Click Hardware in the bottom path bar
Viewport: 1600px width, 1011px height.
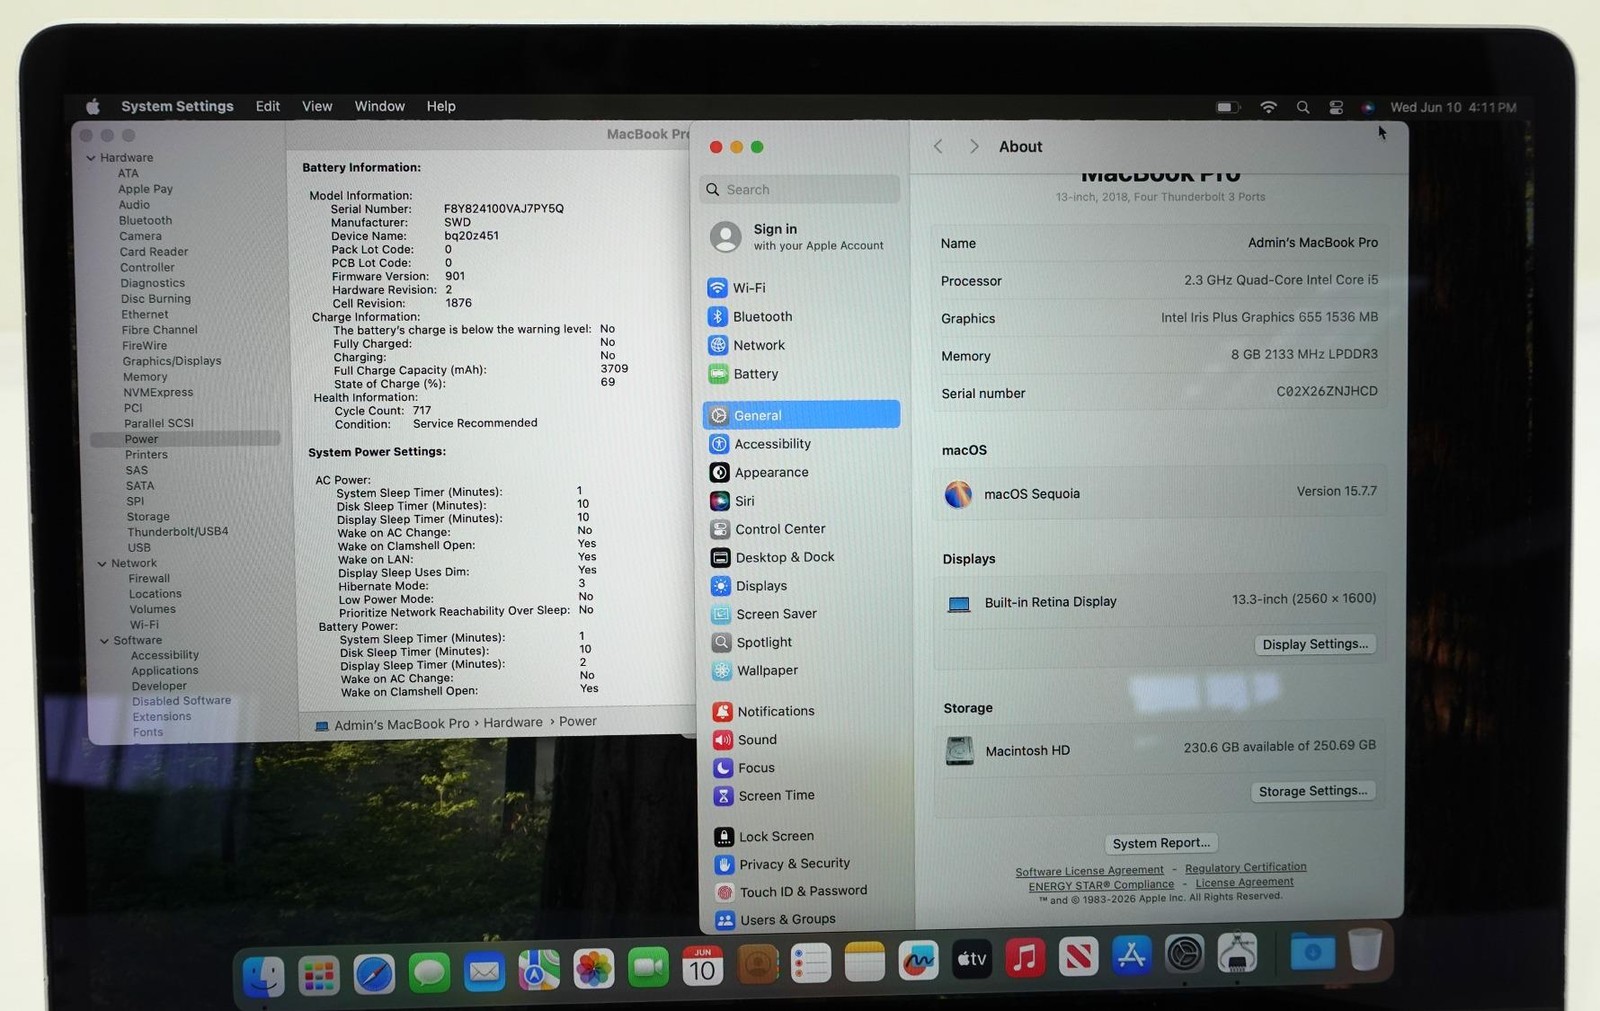(513, 722)
